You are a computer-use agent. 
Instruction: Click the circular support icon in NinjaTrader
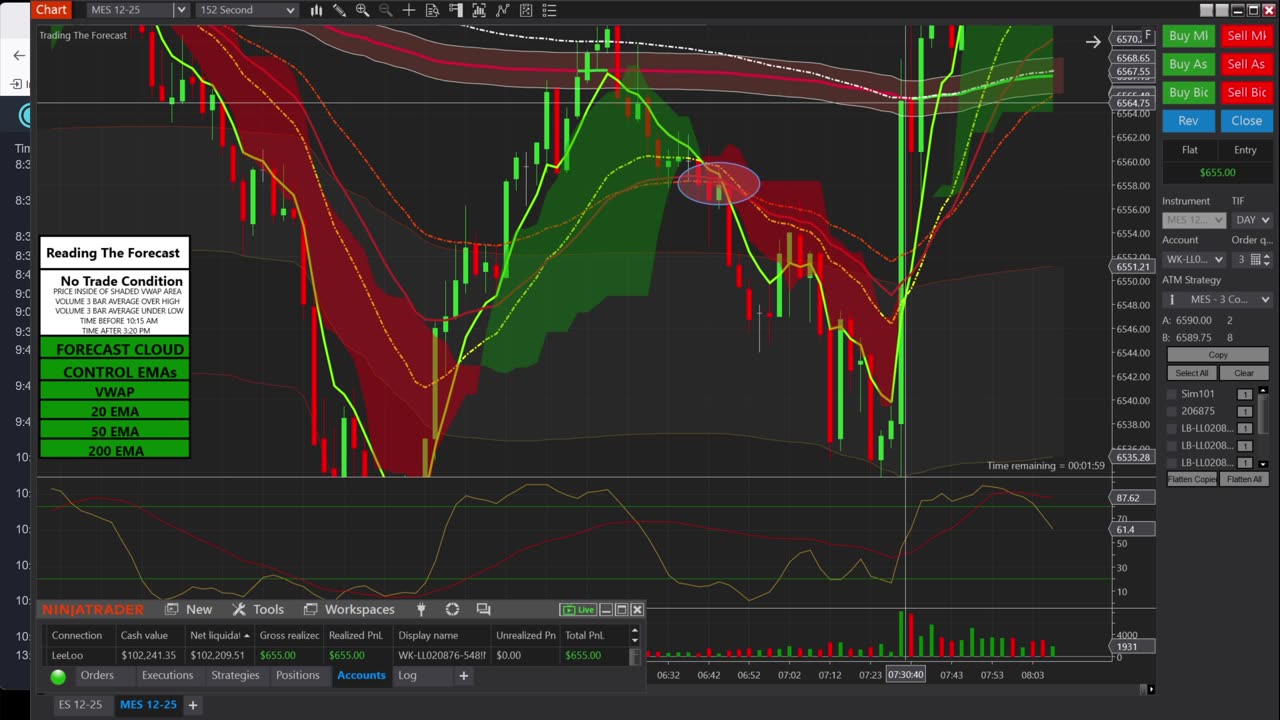pyautogui.click(x=452, y=609)
